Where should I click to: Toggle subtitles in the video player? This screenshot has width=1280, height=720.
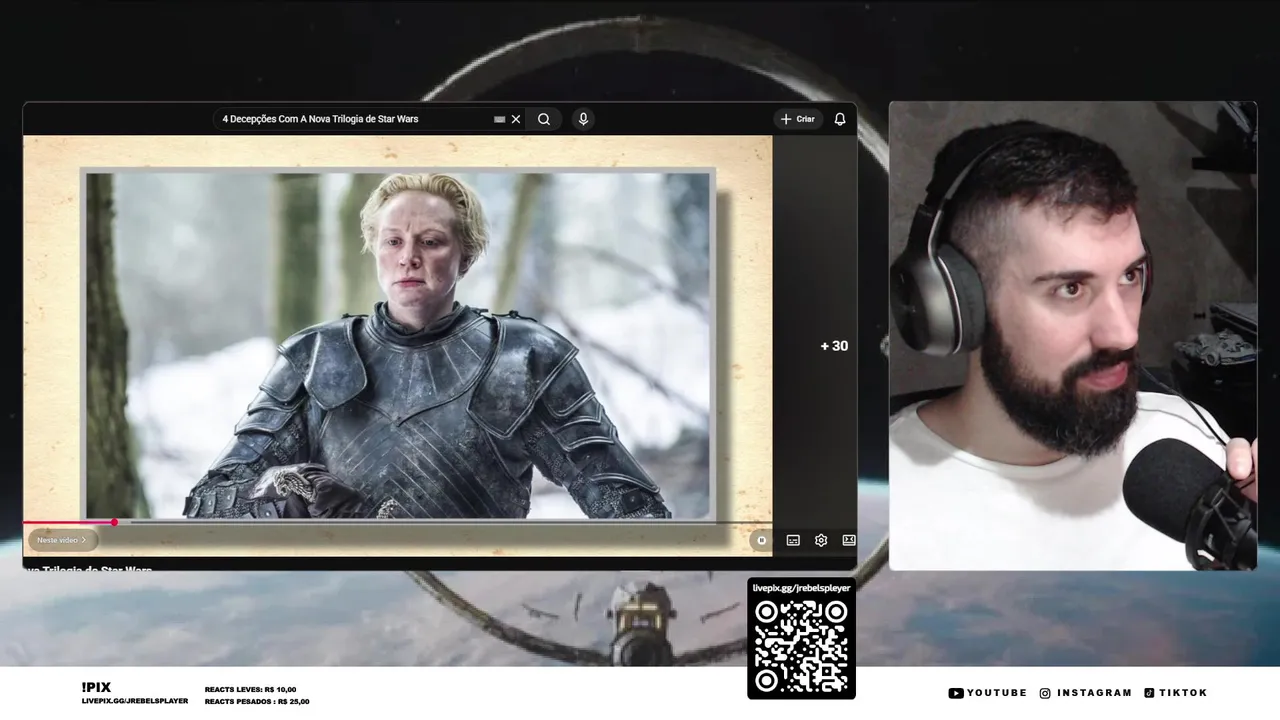793,540
